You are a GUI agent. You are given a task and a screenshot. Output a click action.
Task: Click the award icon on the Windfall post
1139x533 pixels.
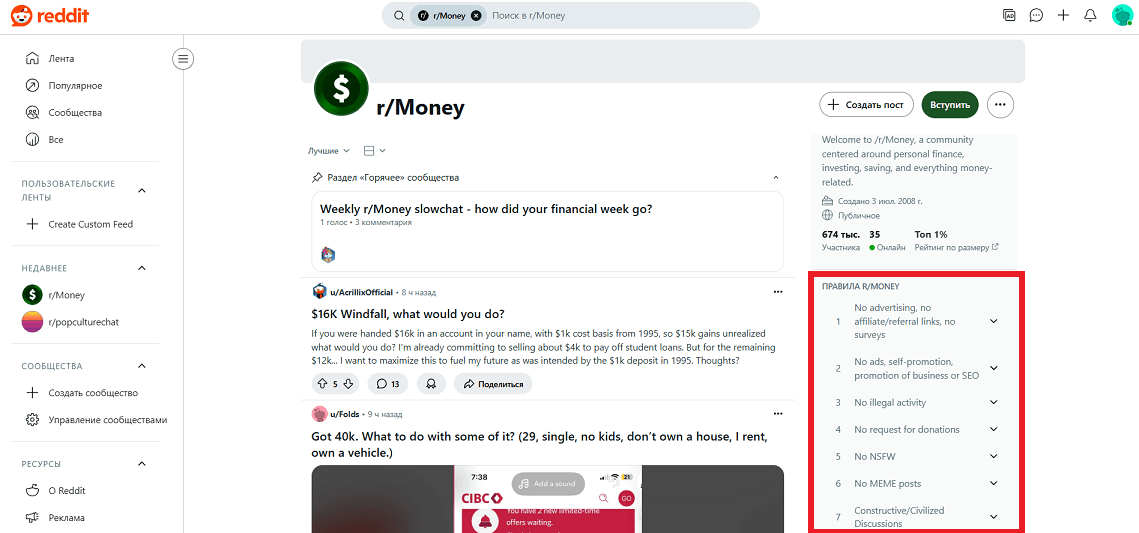431,383
